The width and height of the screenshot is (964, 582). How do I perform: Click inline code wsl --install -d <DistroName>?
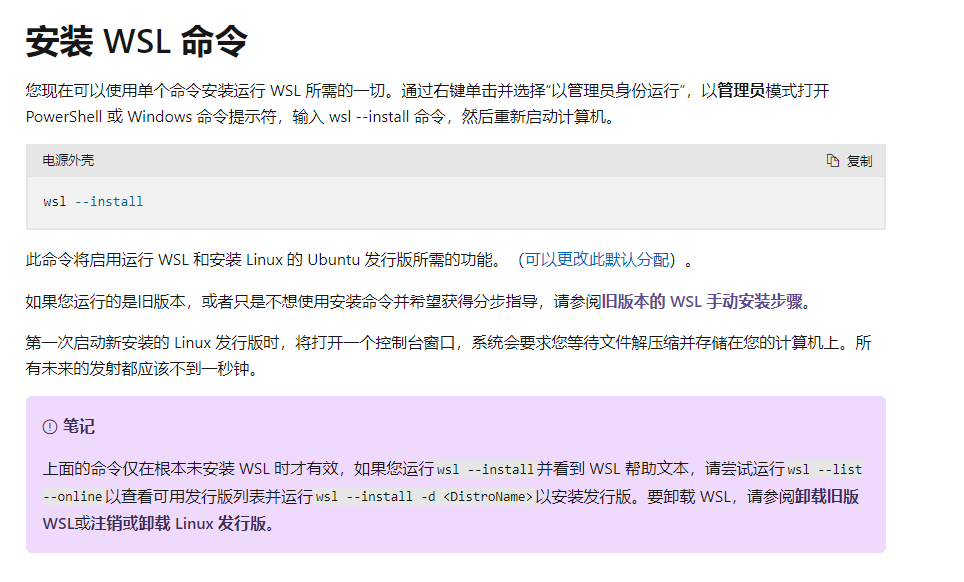pos(424,497)
